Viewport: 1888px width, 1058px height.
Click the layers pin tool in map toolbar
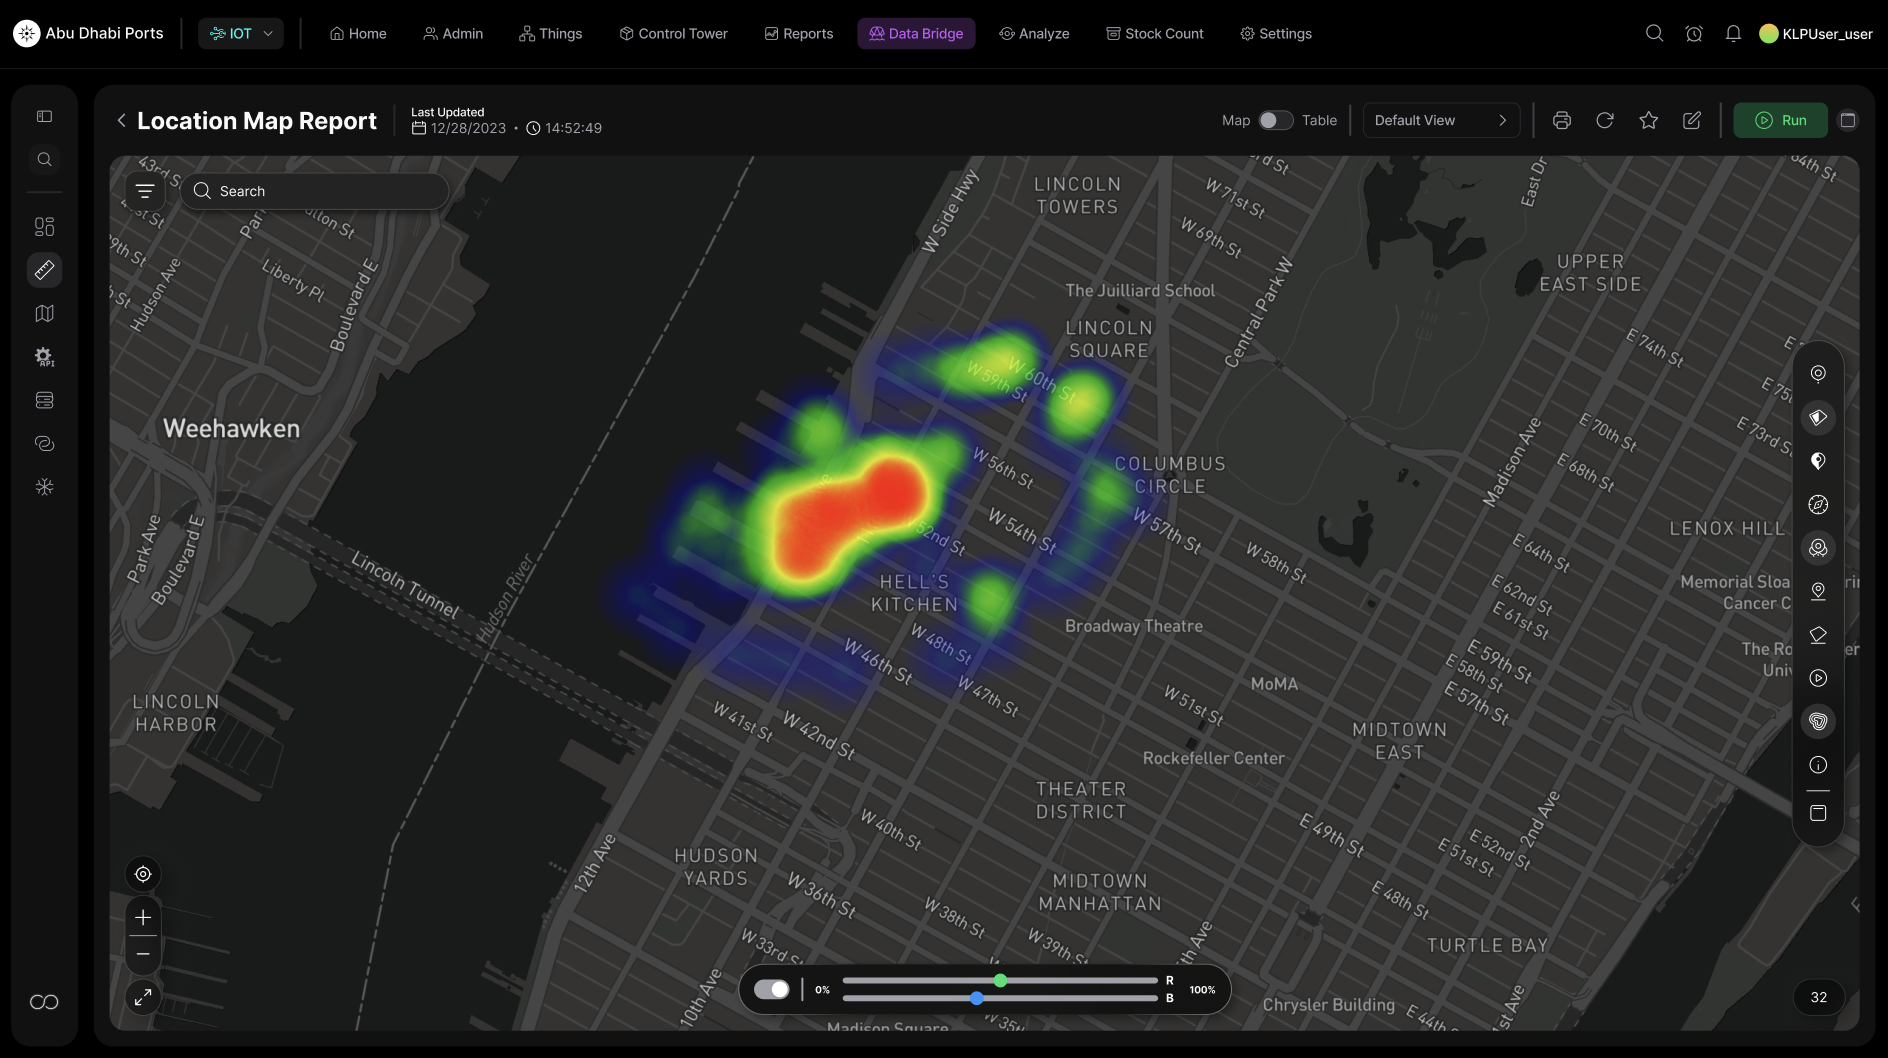pyautogui.click(x=1818, y=548)
